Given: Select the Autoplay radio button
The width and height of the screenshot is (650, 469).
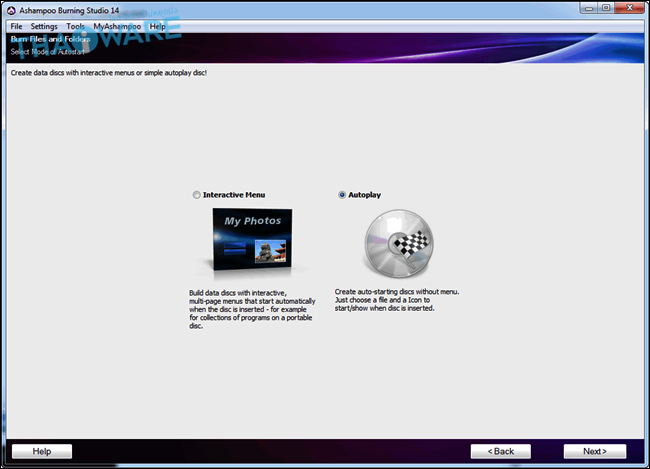Looking at the screenshot, I should click(342, 195).
